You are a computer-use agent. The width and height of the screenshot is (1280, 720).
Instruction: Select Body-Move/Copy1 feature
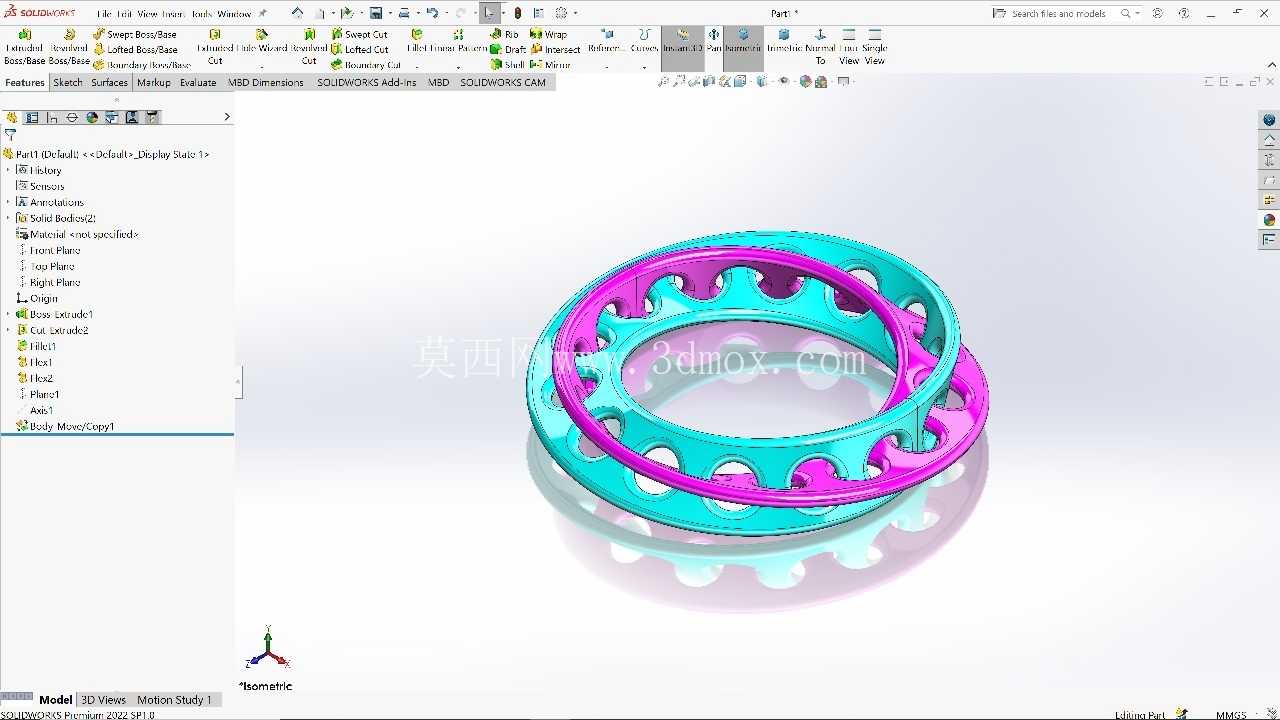[65, 426]
